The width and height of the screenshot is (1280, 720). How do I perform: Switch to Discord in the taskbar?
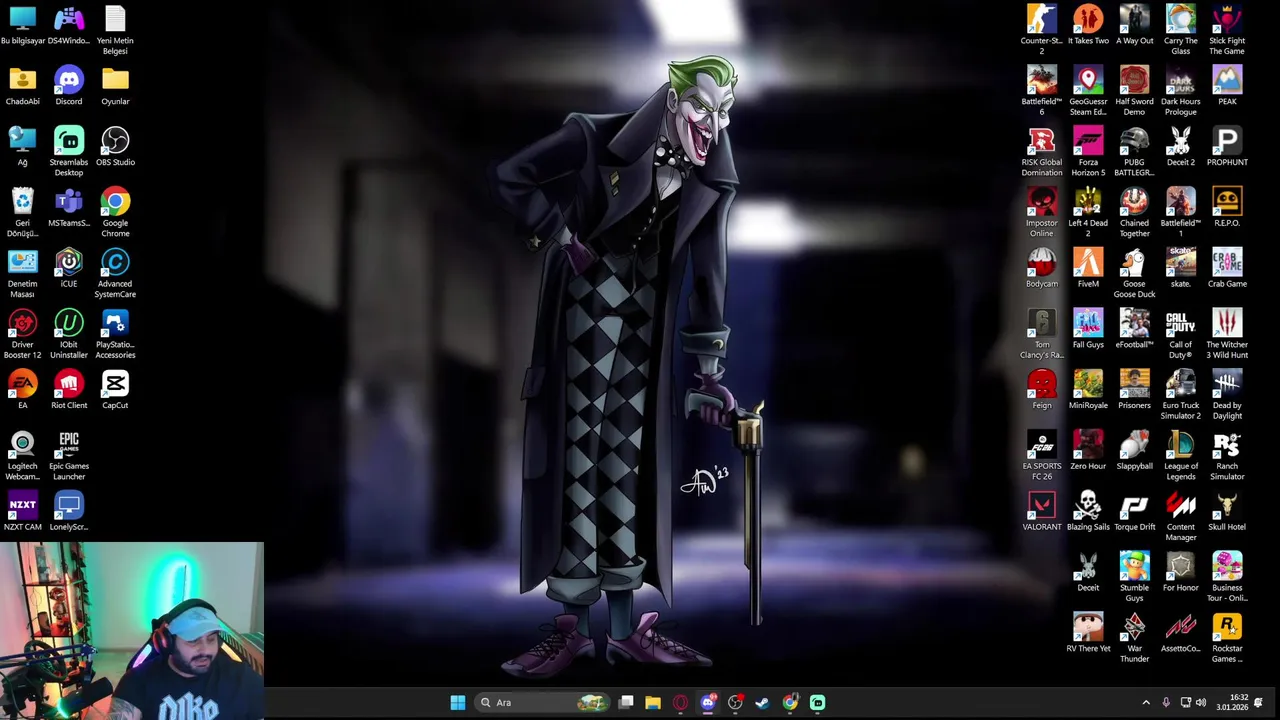coord(708,702)
